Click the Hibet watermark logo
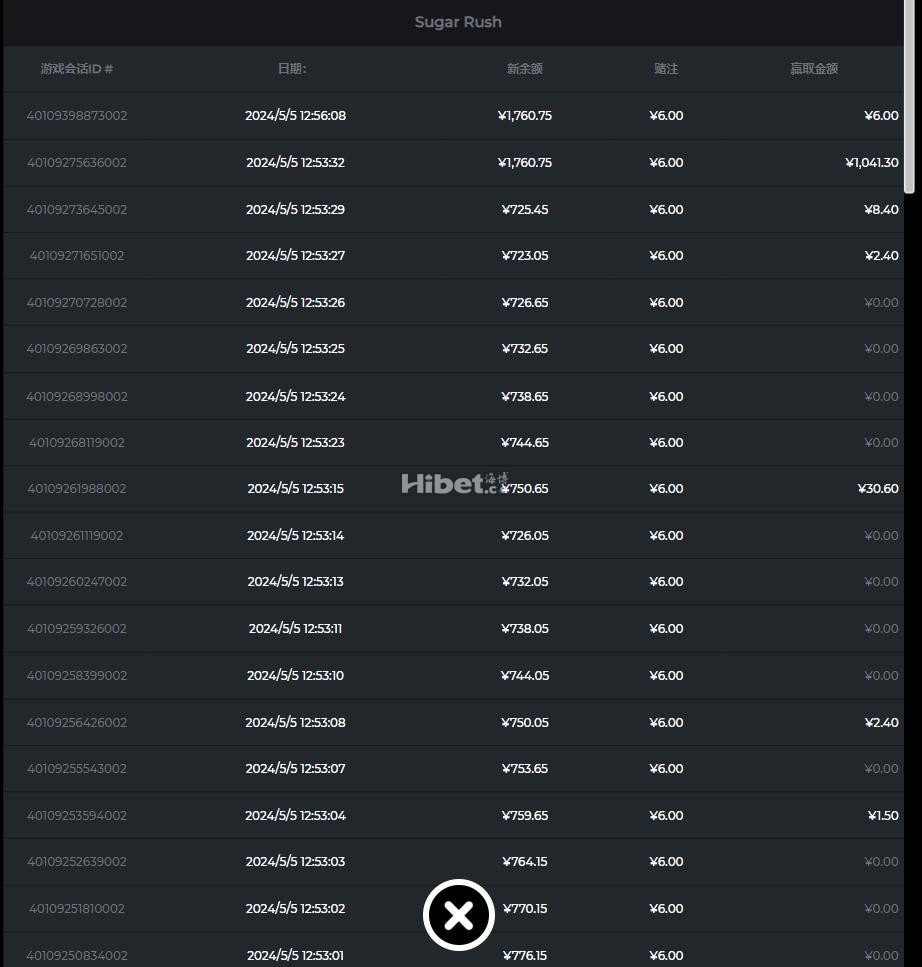 coord(455,484)
